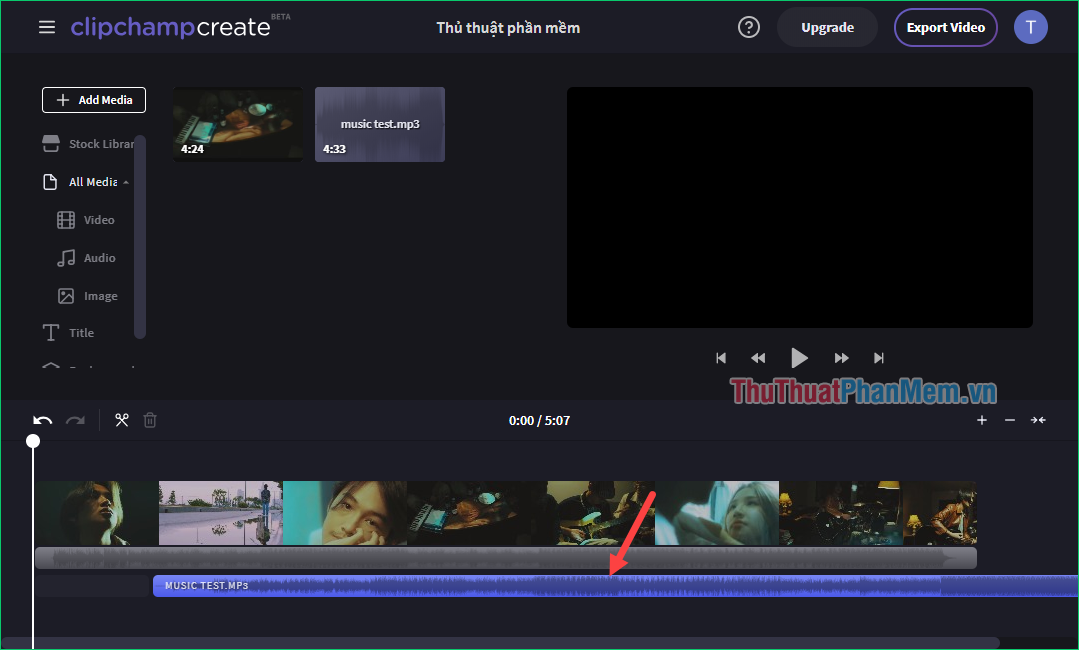Click the Undo icon in timeline toolbar
Viewport: 1079px width, 650px height.
41,420
